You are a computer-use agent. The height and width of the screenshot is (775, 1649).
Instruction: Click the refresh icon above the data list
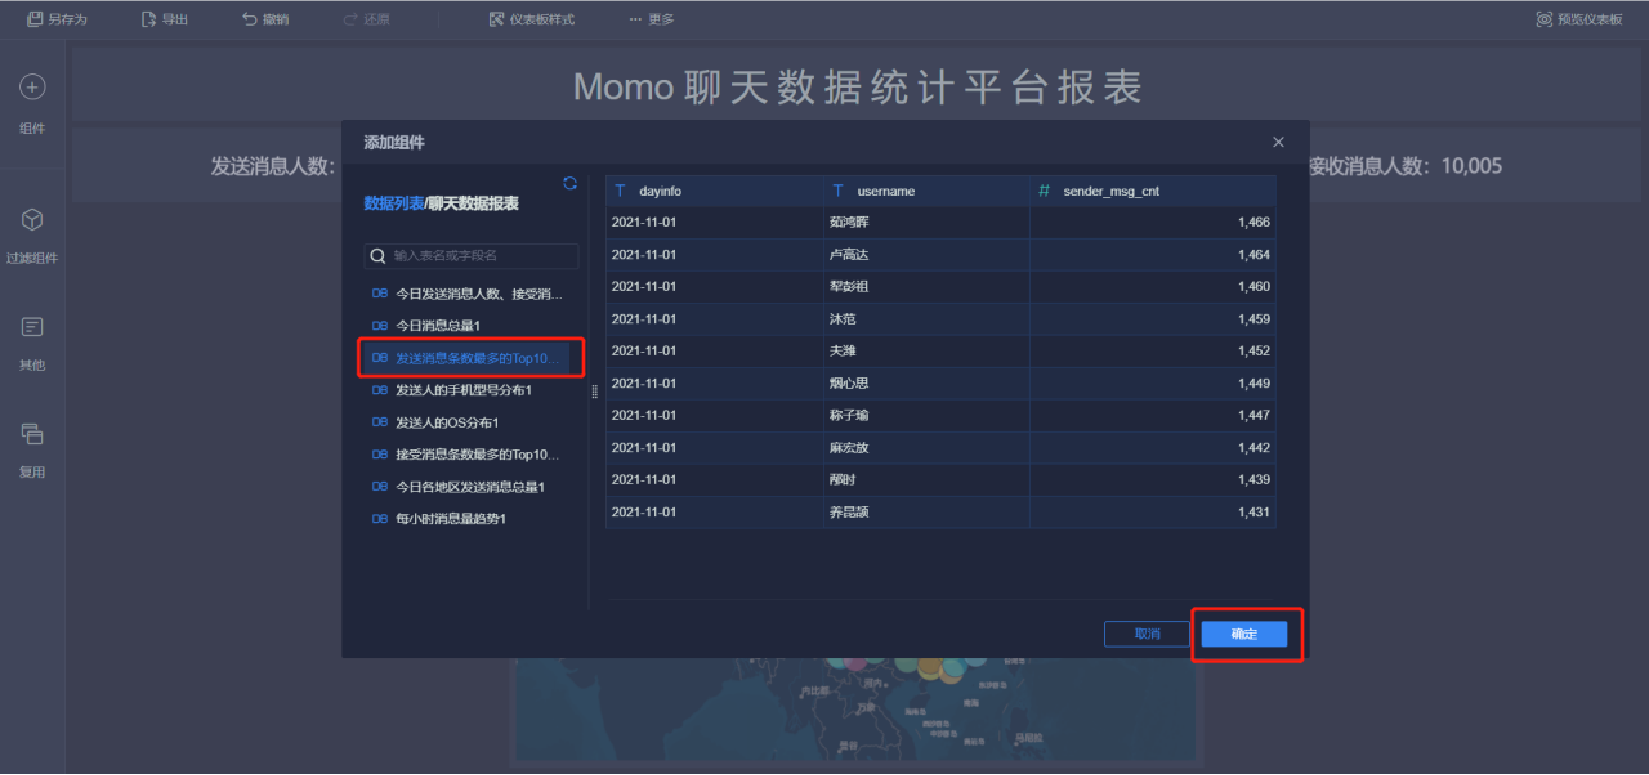click(x=570, y=183)
